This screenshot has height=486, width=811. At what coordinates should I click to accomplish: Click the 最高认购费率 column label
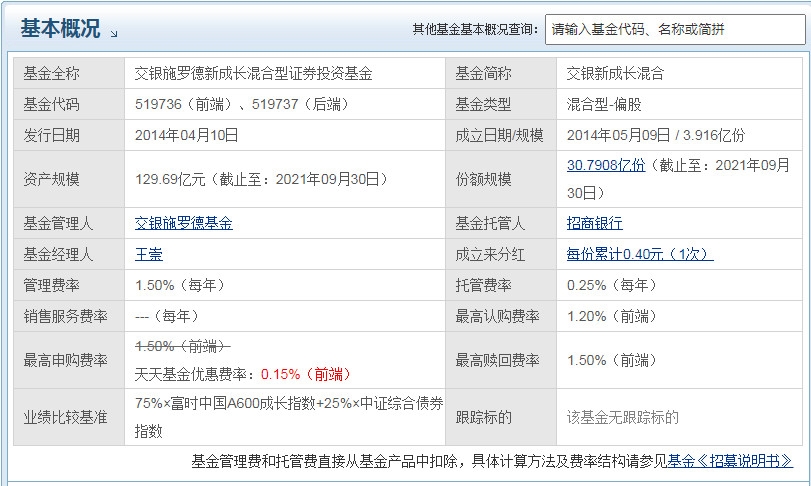point(498,316)
